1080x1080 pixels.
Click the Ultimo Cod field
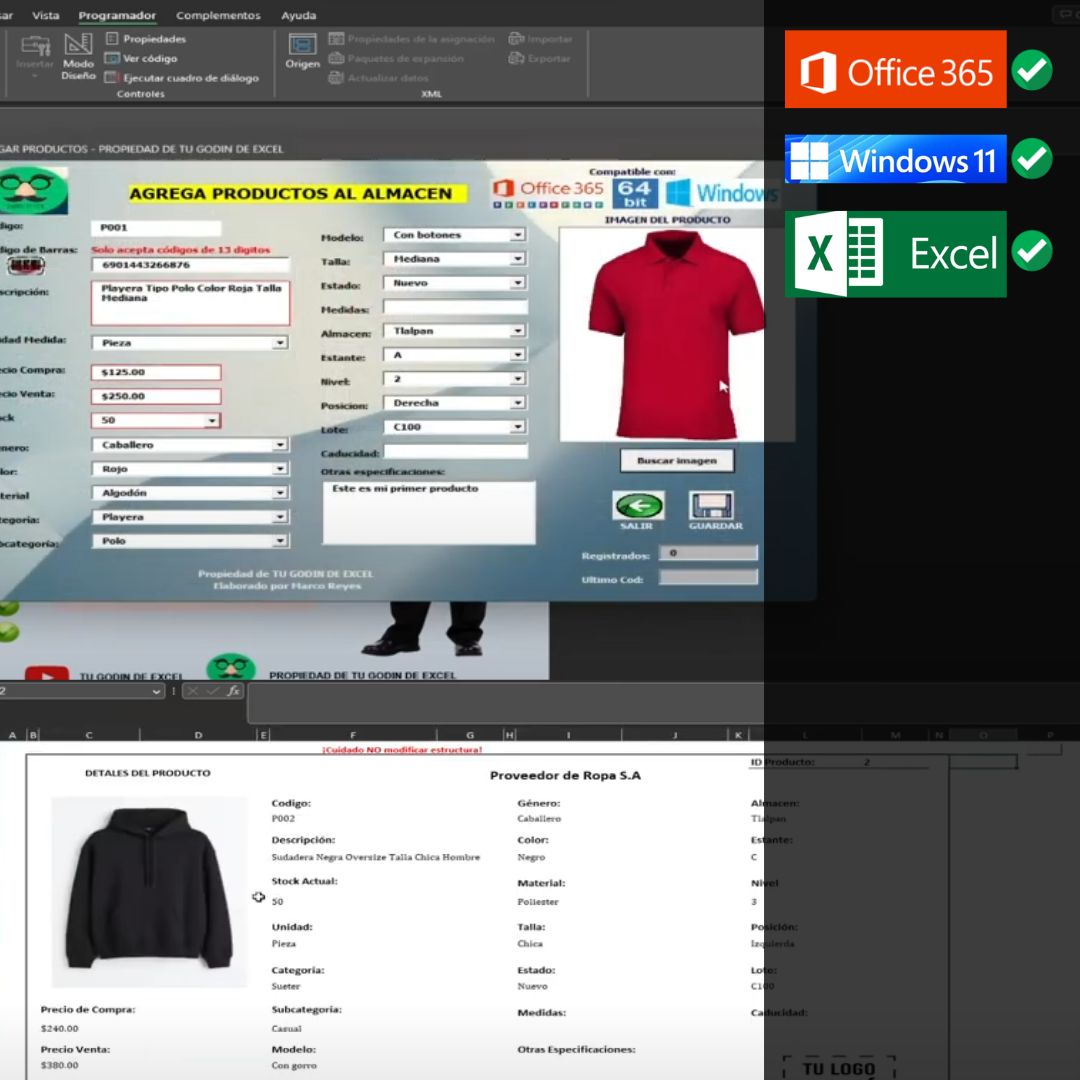[x=709, y=577]
